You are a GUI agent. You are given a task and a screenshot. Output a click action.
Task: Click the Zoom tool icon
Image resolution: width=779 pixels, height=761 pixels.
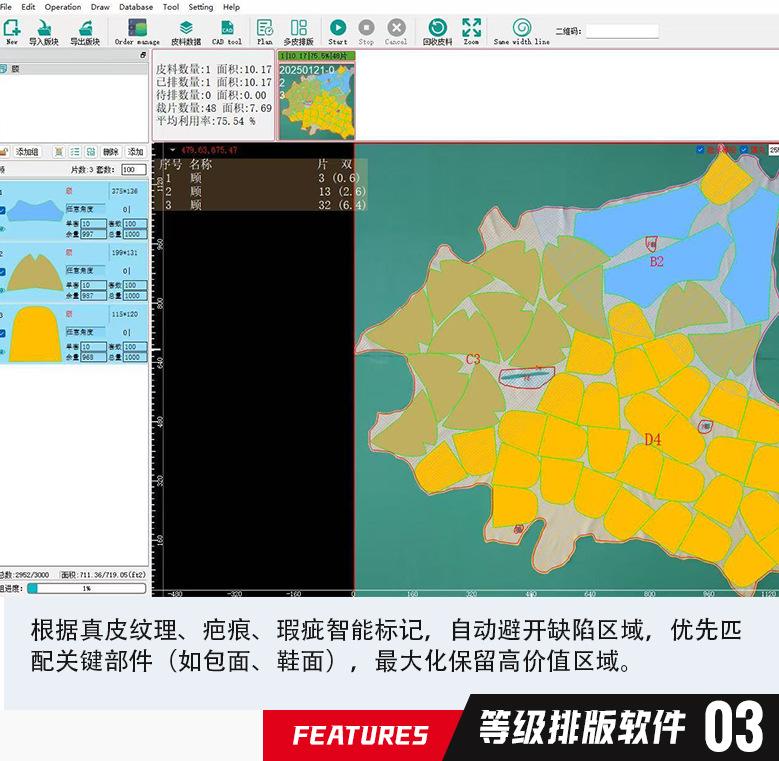[471, 29]
